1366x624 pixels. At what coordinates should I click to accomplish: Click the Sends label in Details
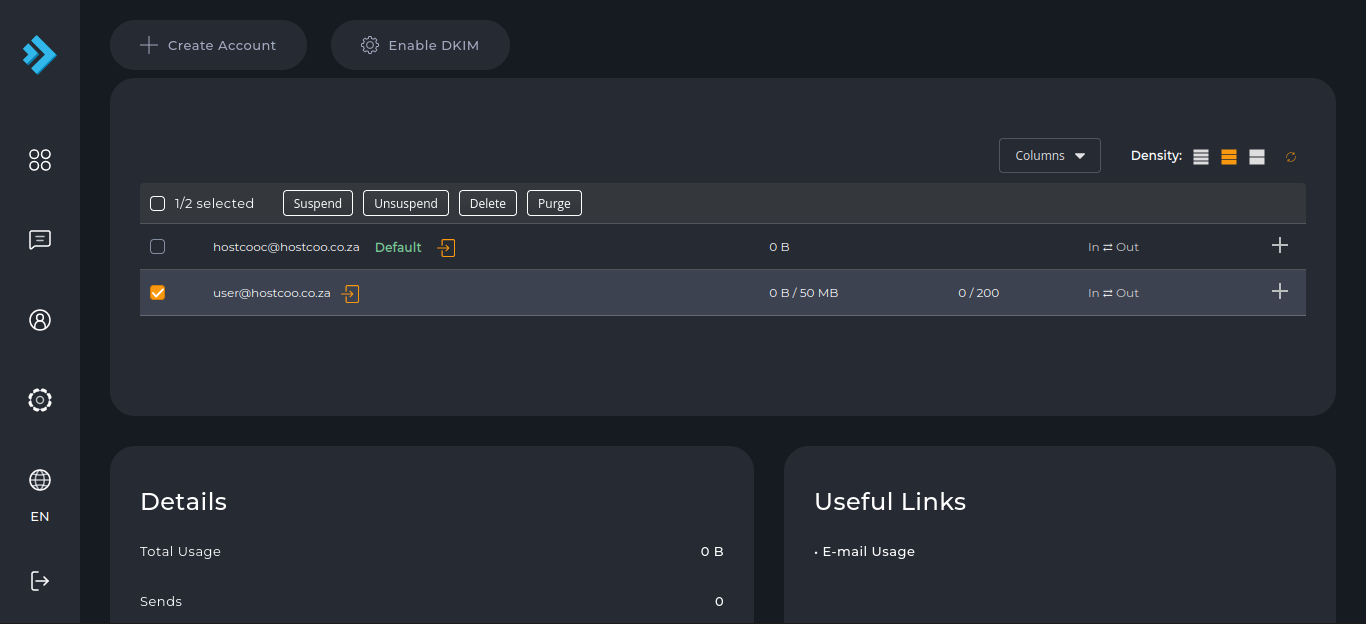tap(161, 601)
